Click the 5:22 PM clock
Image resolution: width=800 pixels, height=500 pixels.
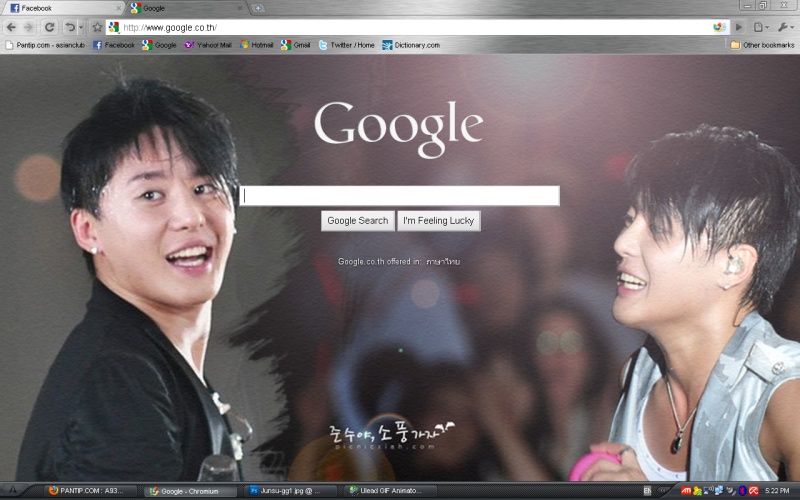coord(777,491)
